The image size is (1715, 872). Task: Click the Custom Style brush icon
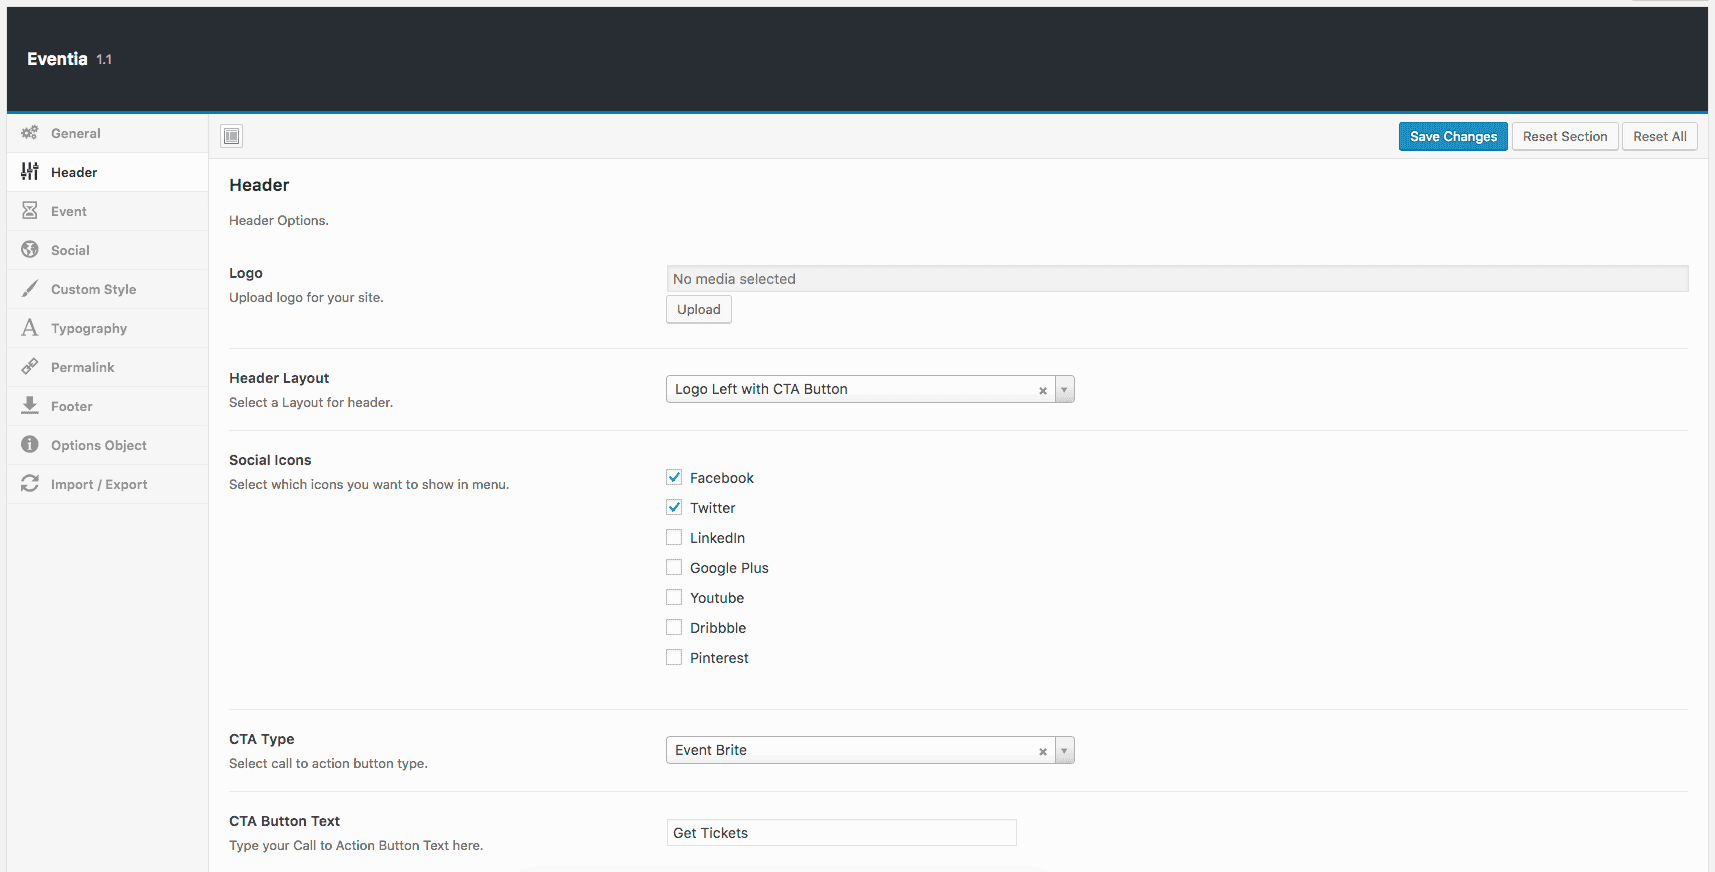click(x=30, y=289)
